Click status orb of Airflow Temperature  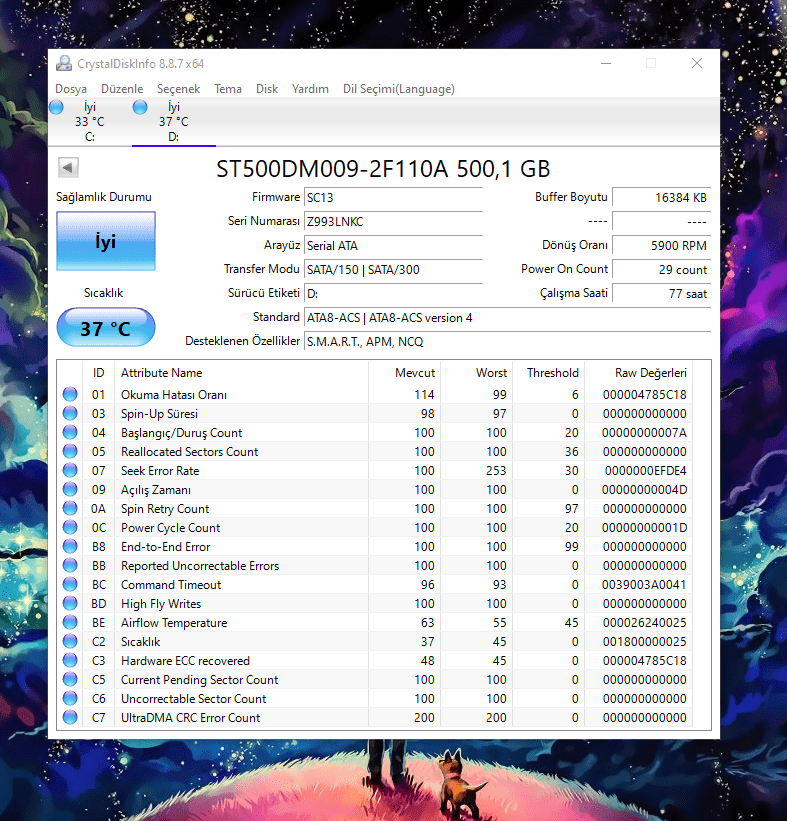(70, 623)
